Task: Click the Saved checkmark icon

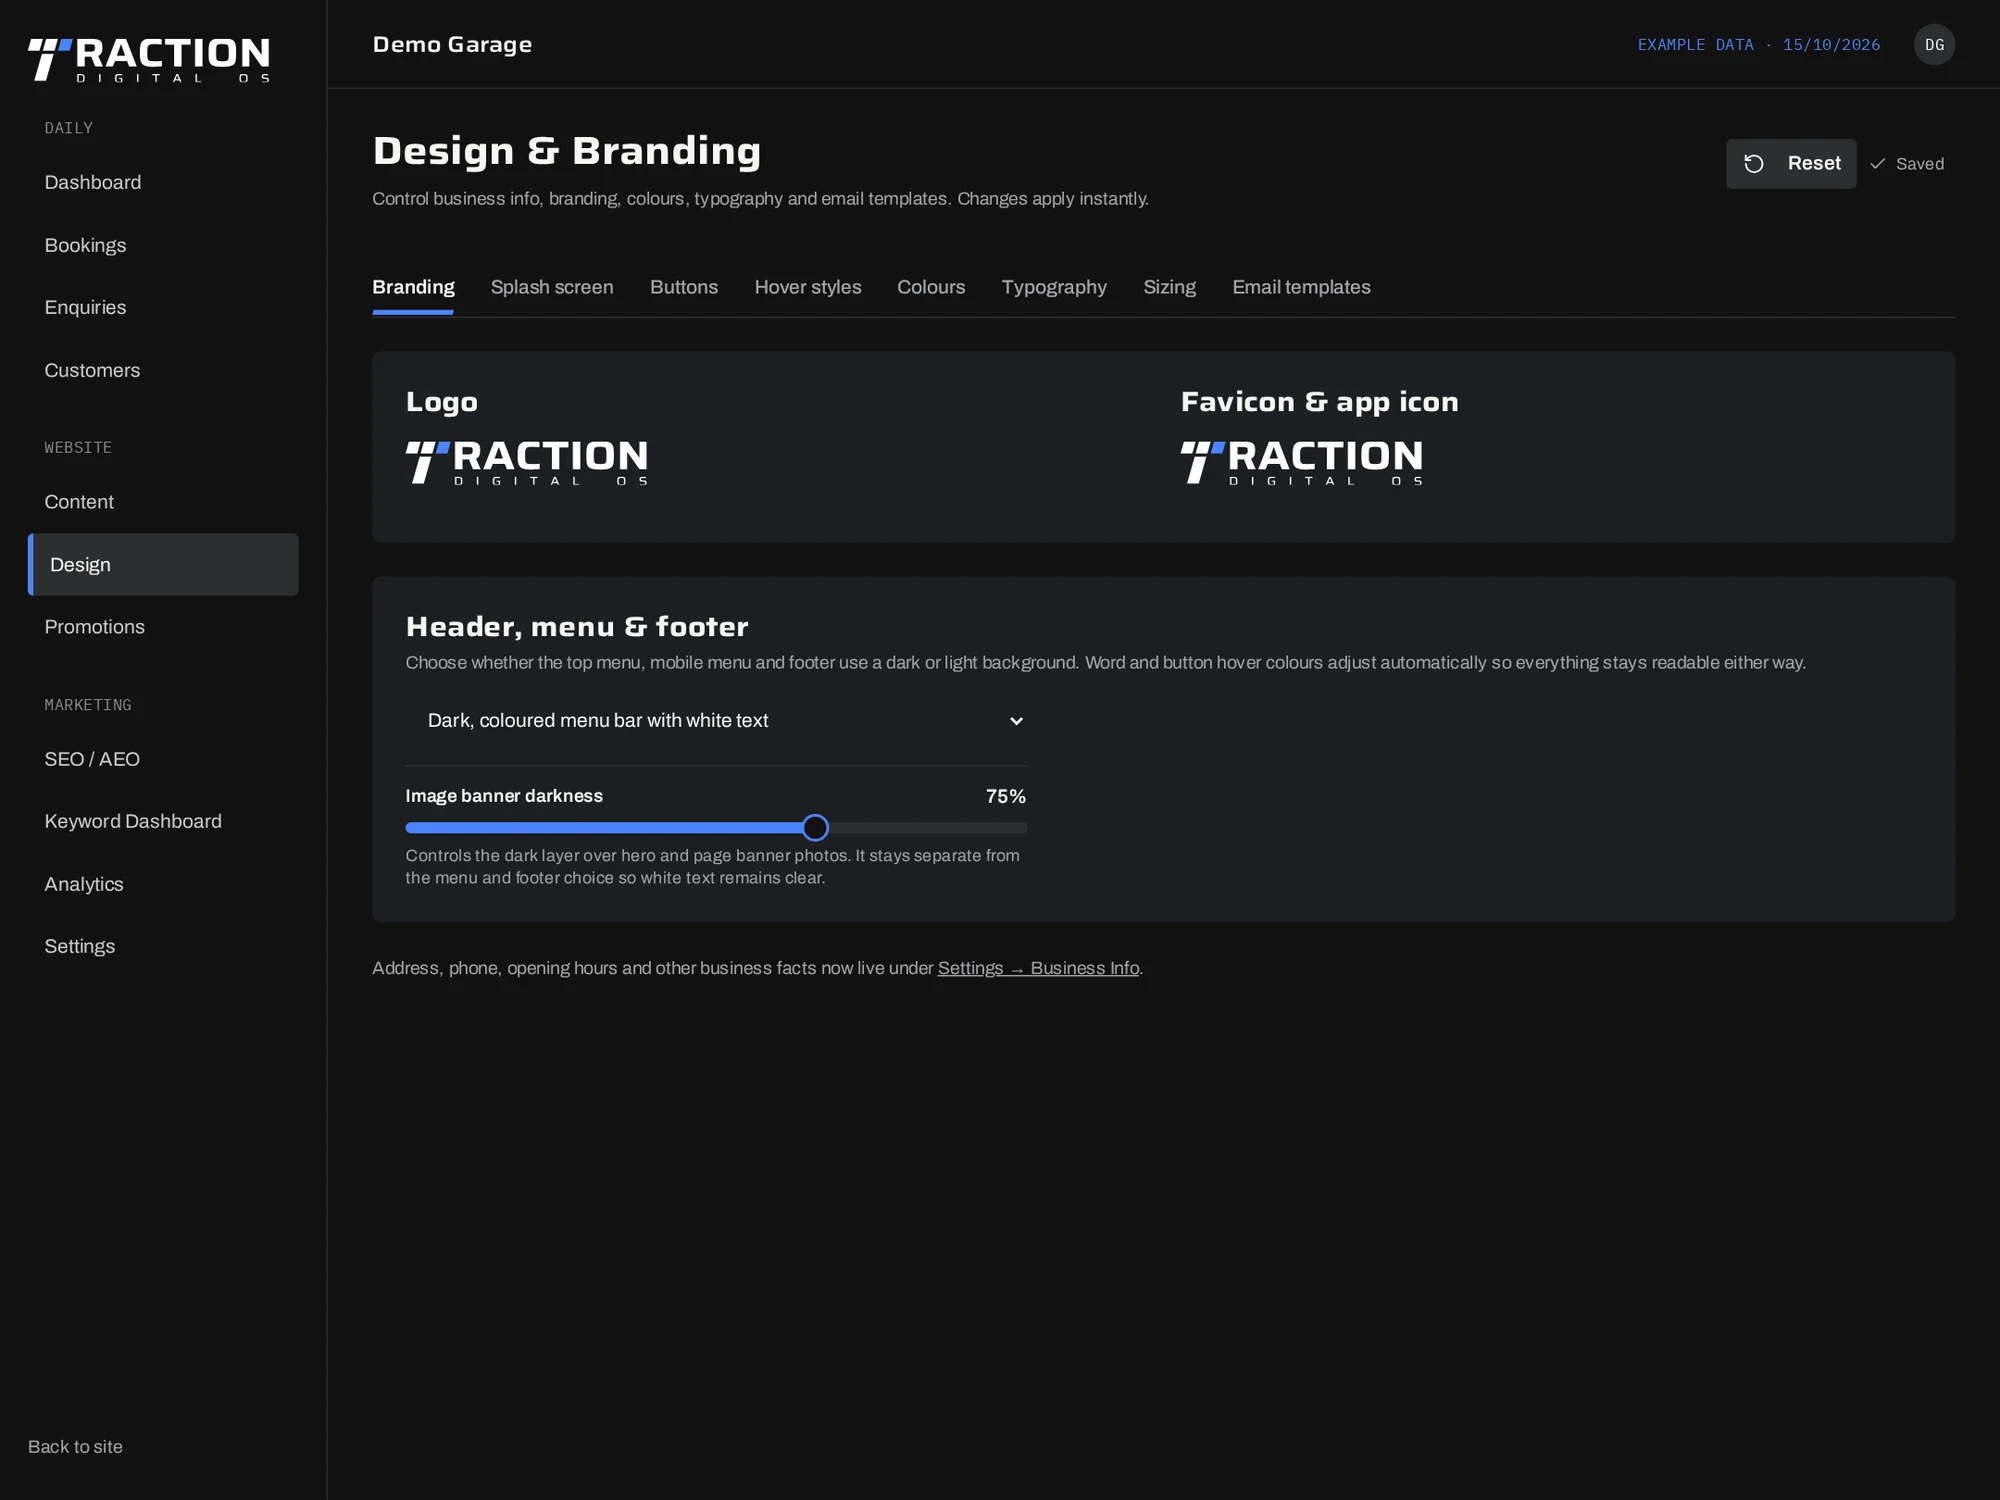Action: (1878, 164)
